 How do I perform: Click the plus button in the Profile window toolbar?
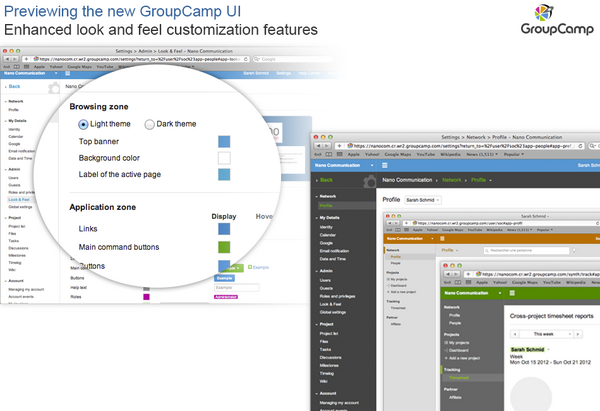click(339, 146)
